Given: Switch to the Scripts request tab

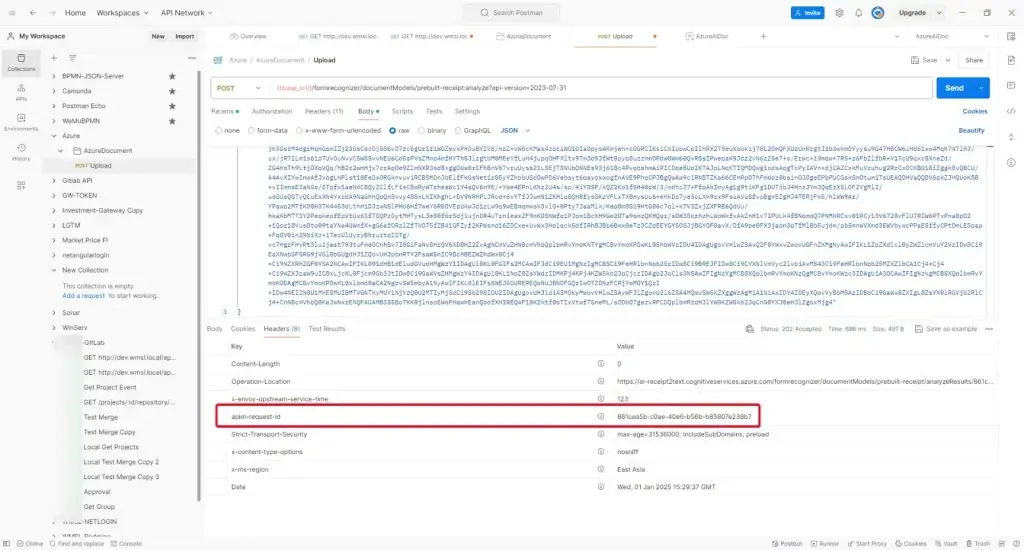Looking at the screenshot, I should click(402, 112).
